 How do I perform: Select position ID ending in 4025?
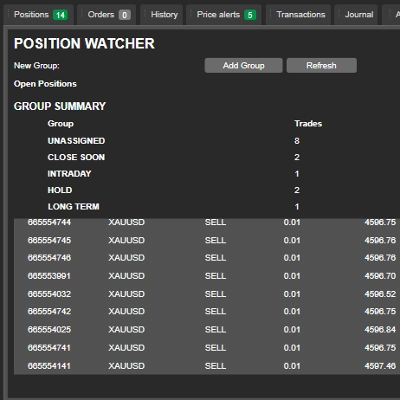click(49, 330)
